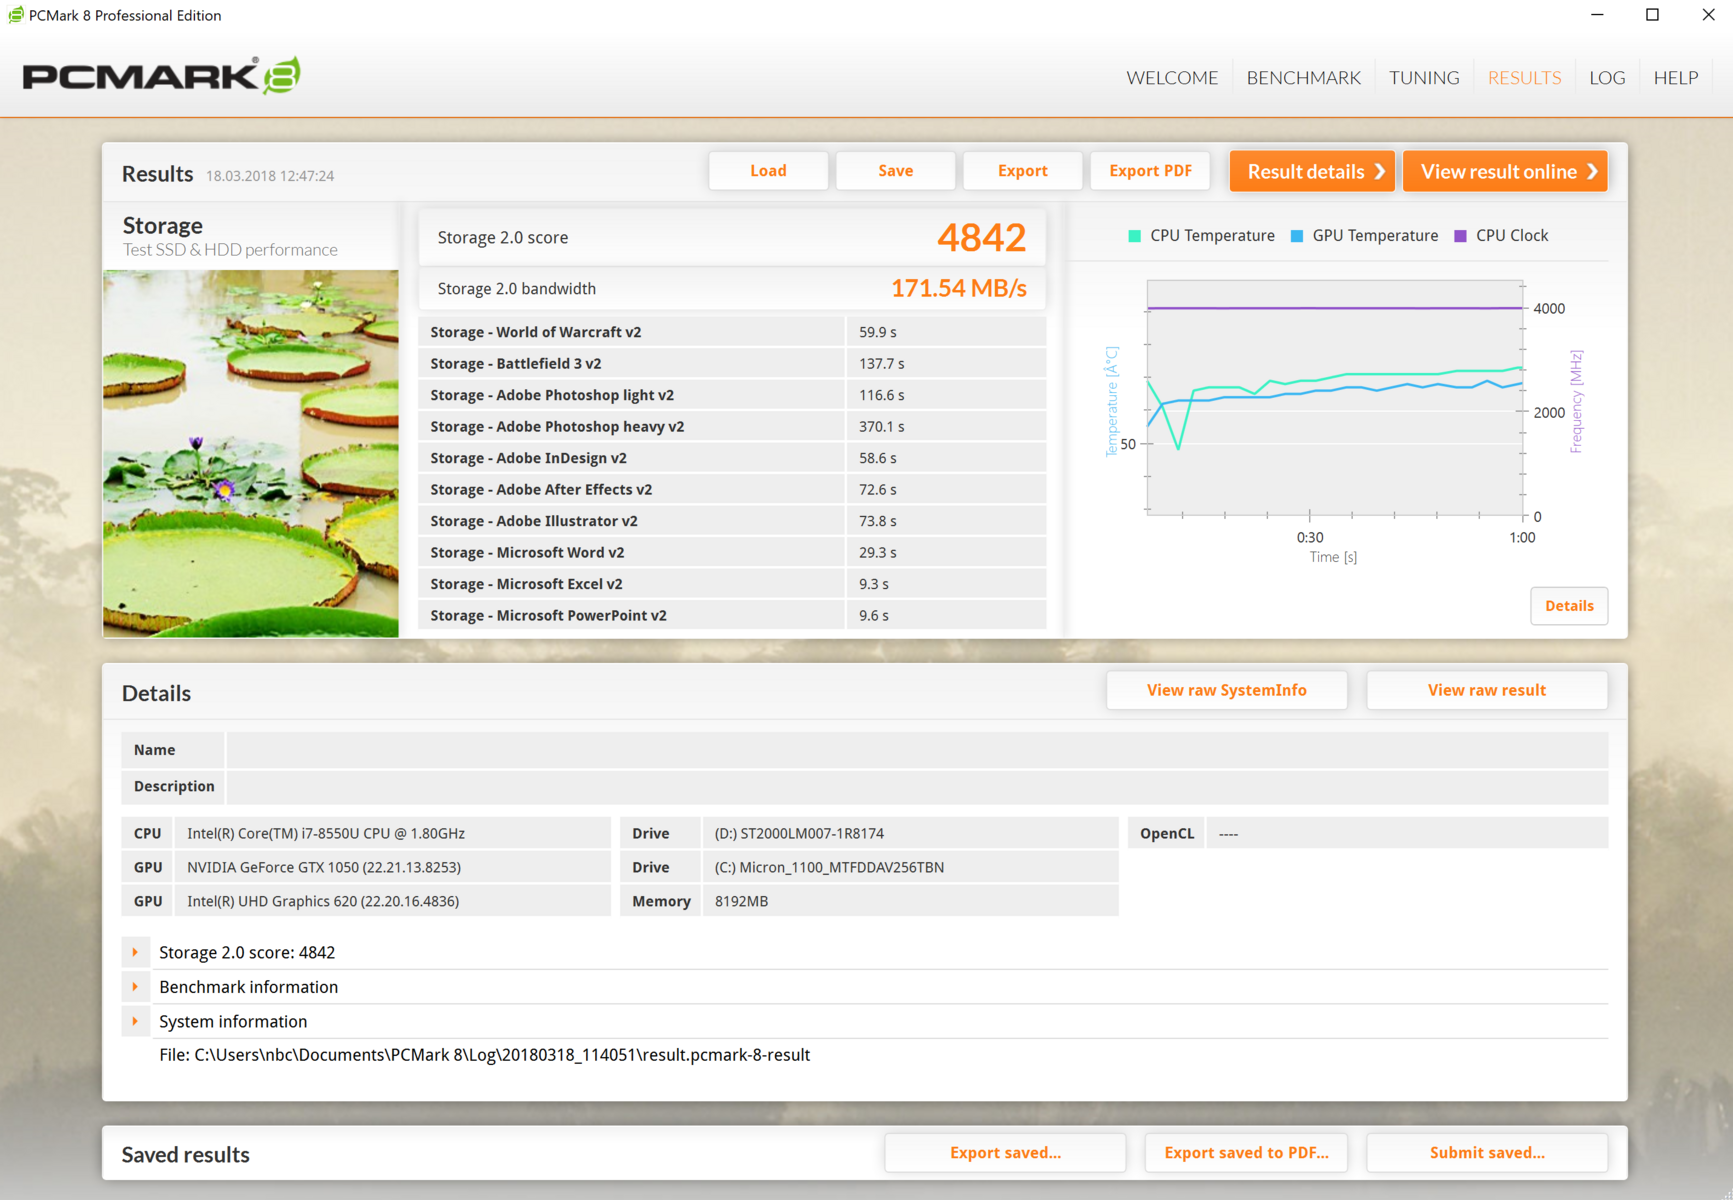Click the Memory value 8192MB
Viewport: 1733px width, 1200px height.
(x=741, y=901)
